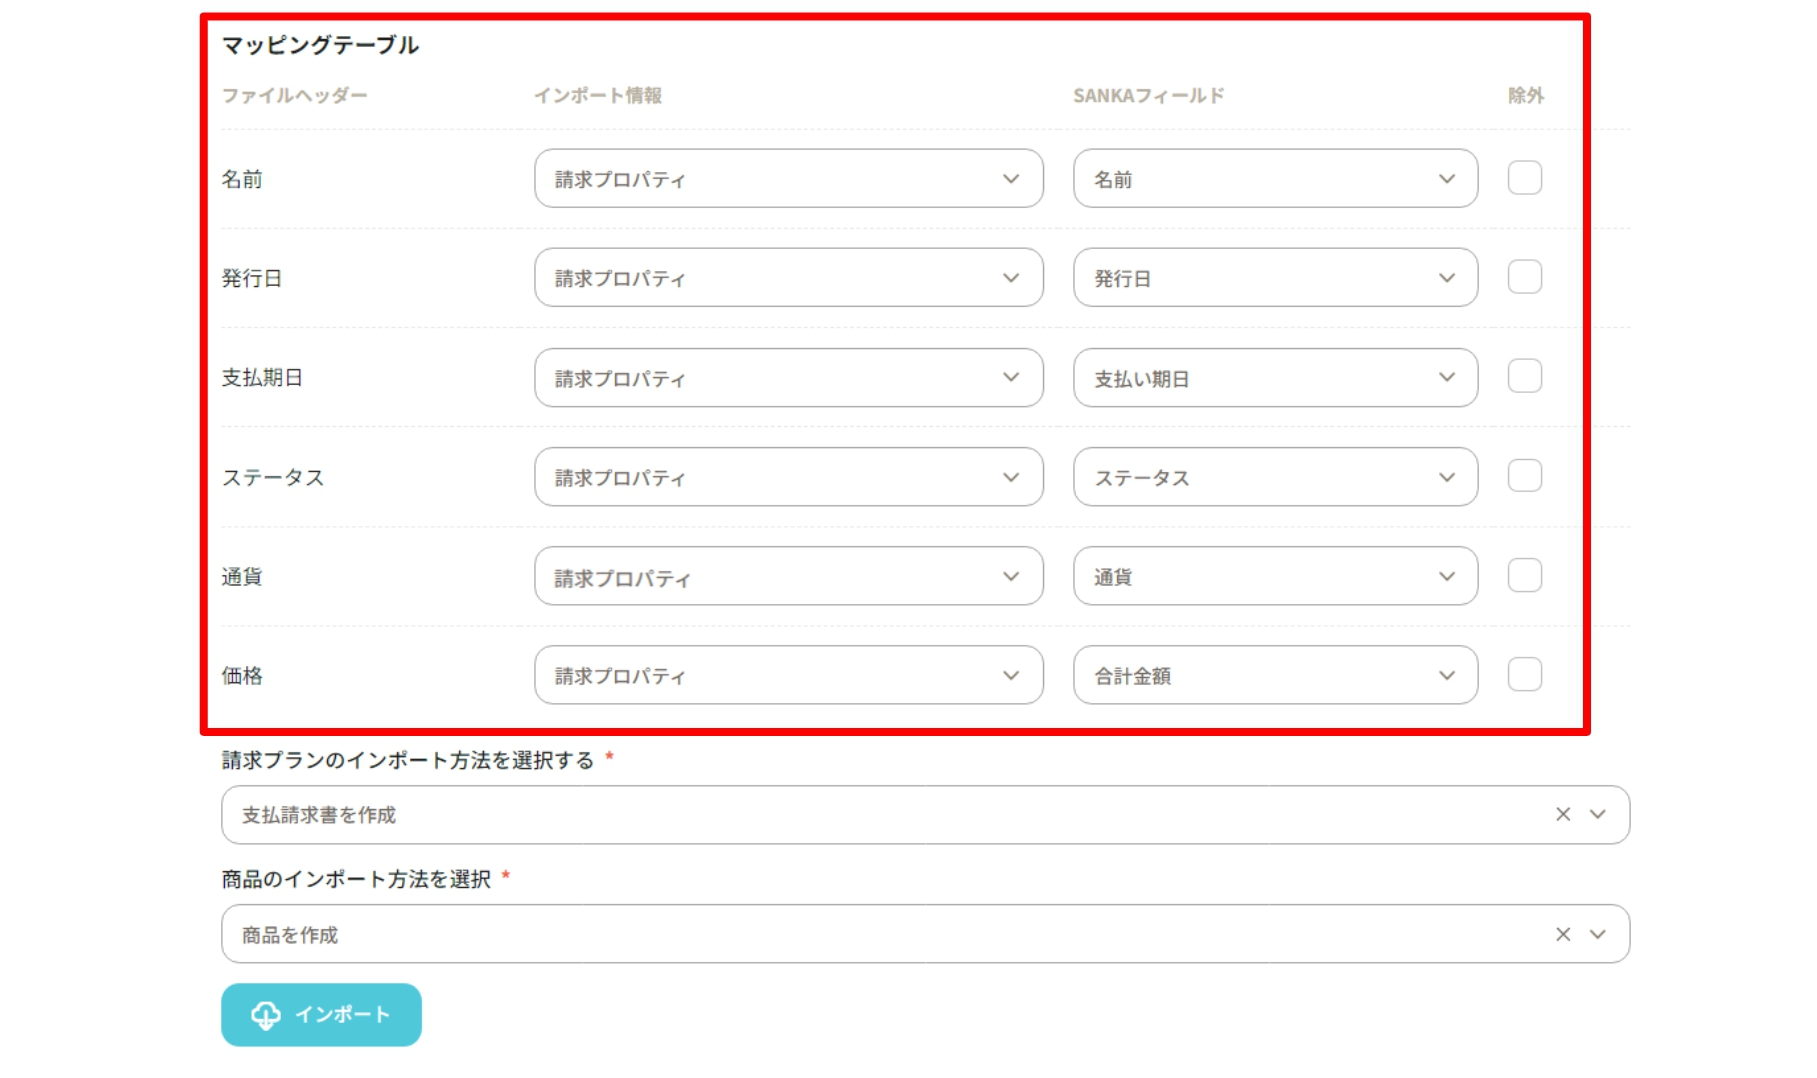This screenshot has height=1078, width=1817.
Task: Open the ステータス SANKA field dropdown
Action: (1274, 477)
